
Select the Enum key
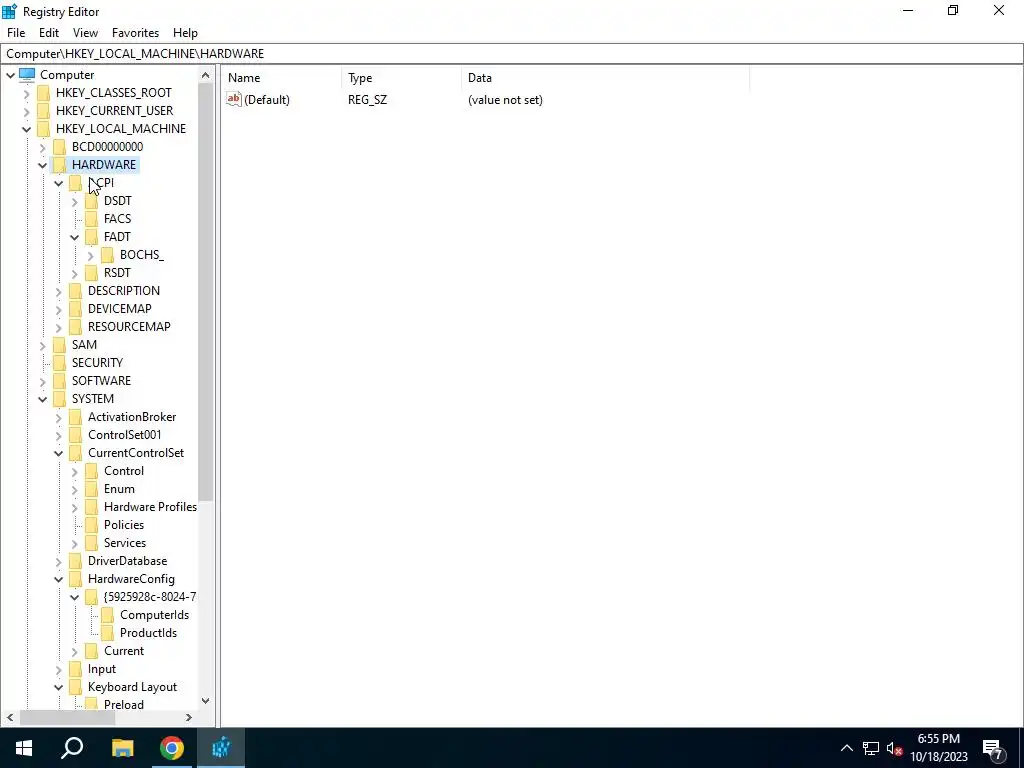[120, 489]
